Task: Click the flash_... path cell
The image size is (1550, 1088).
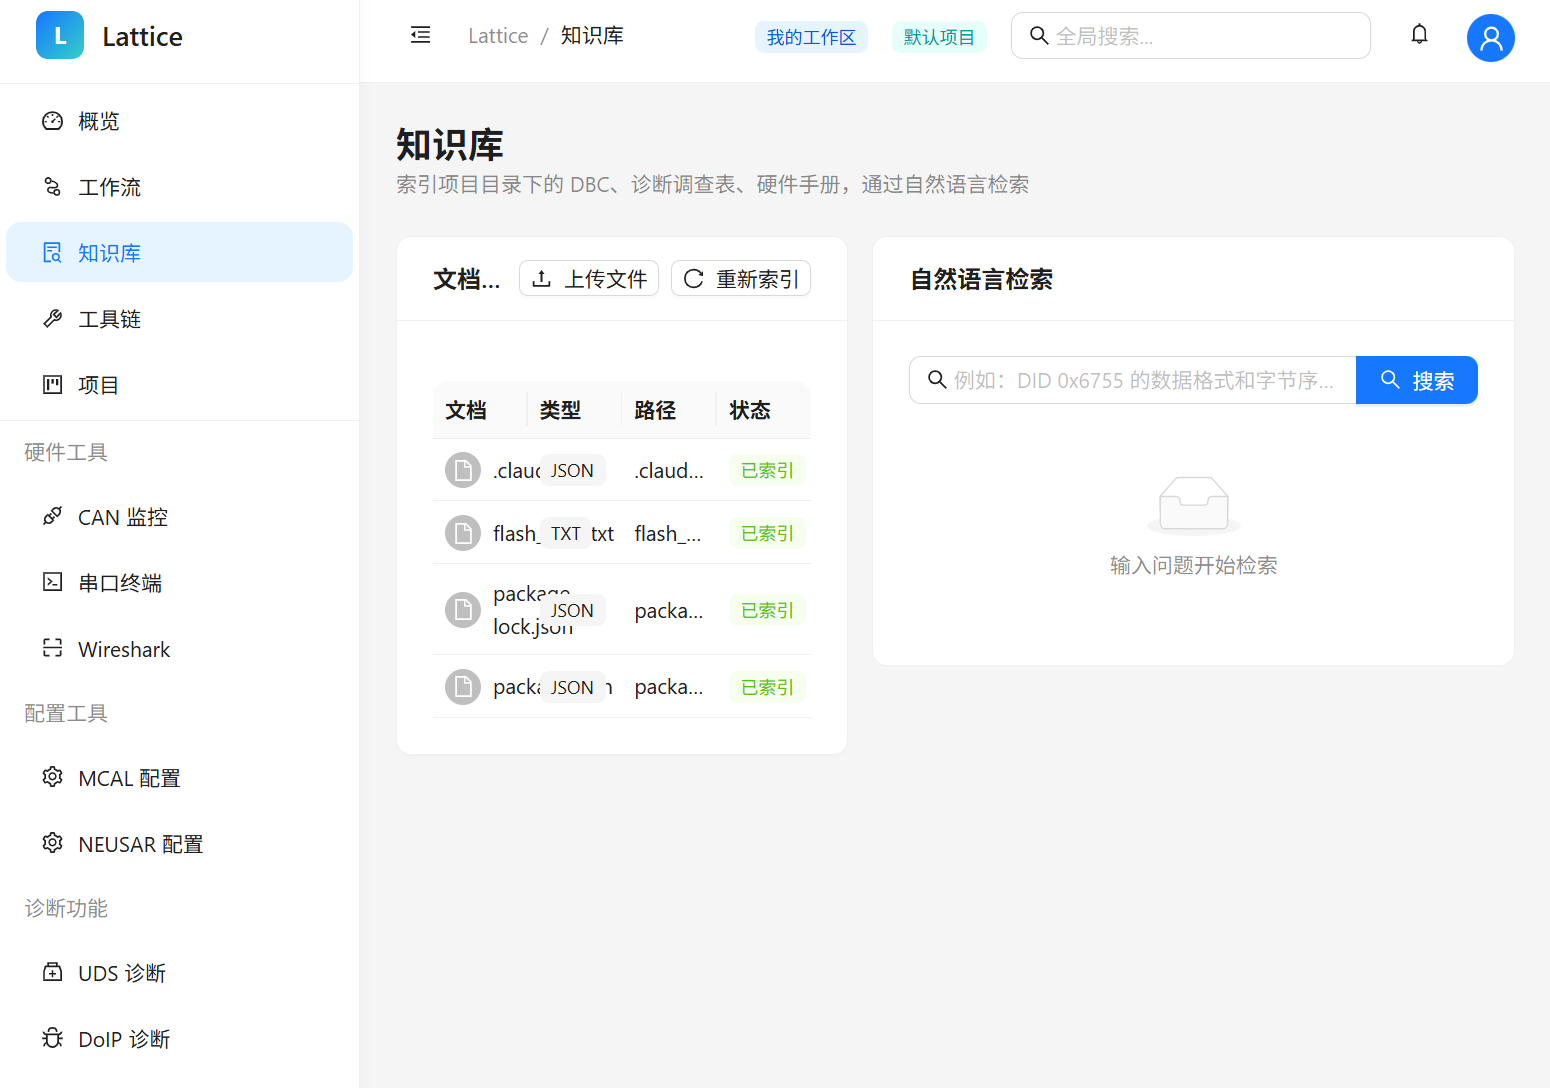Action: pos(668,534)
